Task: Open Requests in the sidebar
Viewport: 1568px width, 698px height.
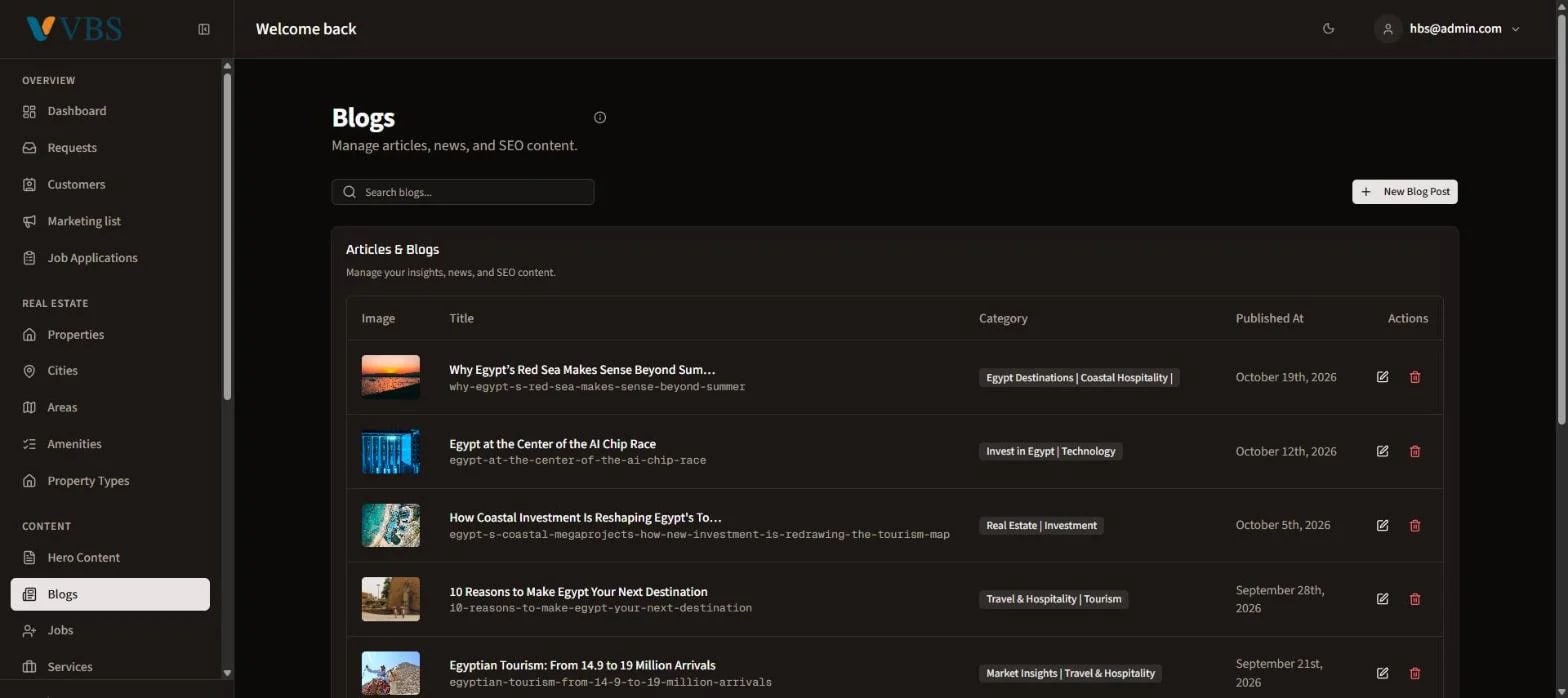Action: [110, 148]
